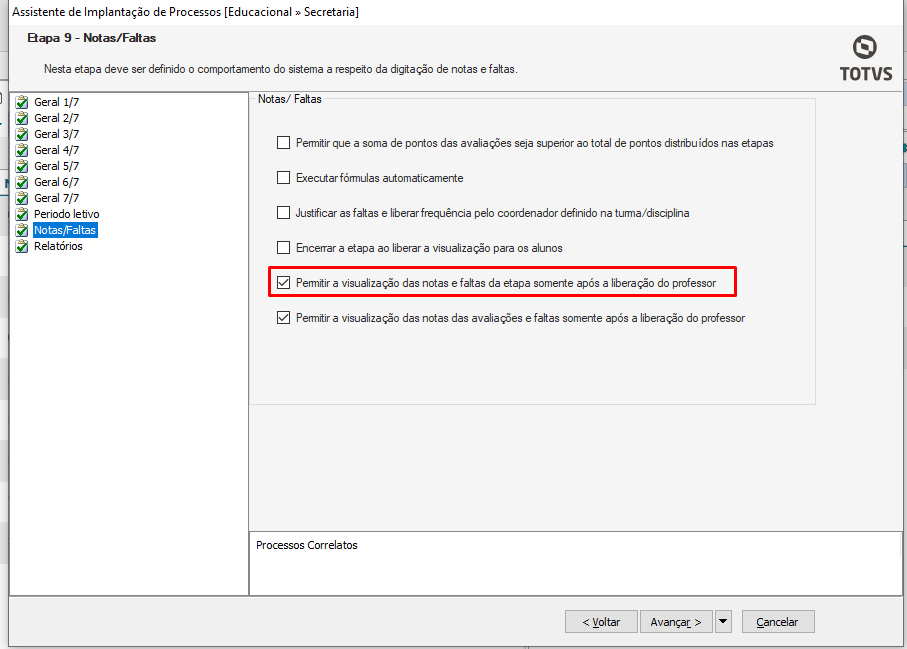Click the TOTVS logo
Image resolution: width=907 pixels, height=649 pixels.
865,58
